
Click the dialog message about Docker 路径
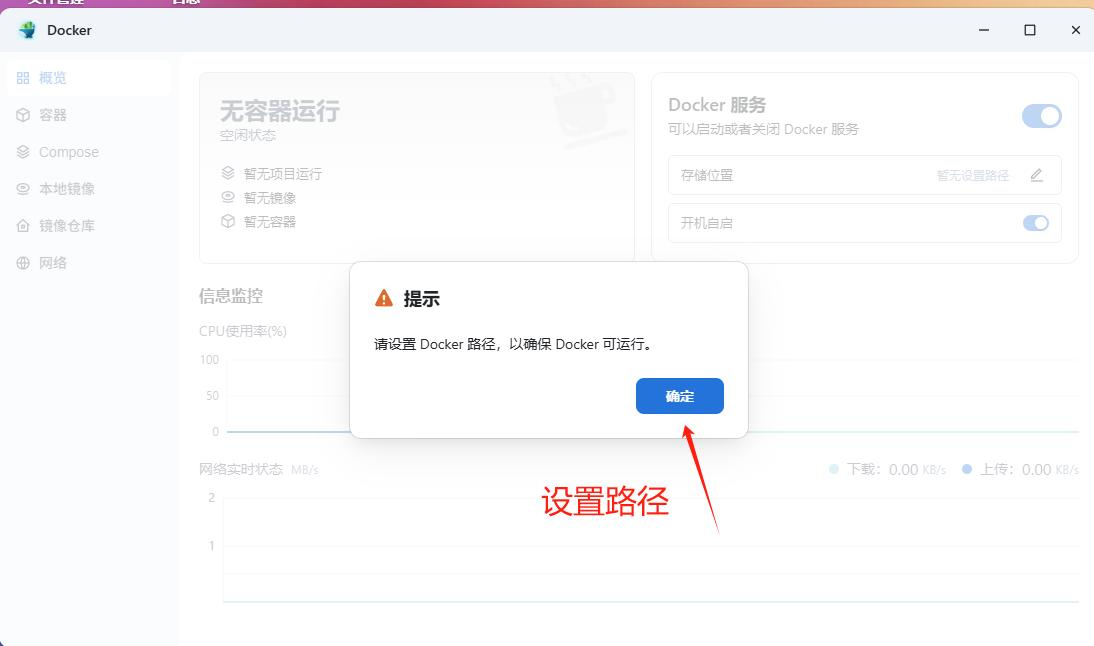[514, 344]
